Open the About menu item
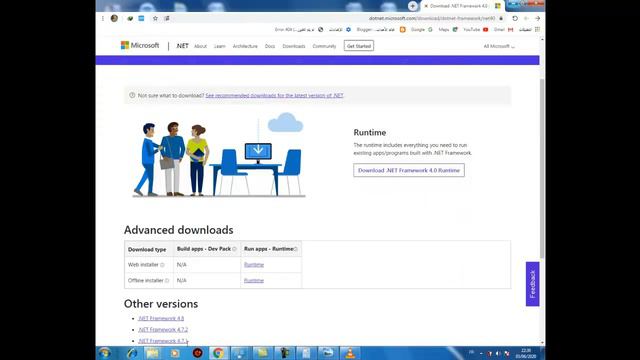The height and width of the screenshot is (360, 640). click(x=200, y=46)
